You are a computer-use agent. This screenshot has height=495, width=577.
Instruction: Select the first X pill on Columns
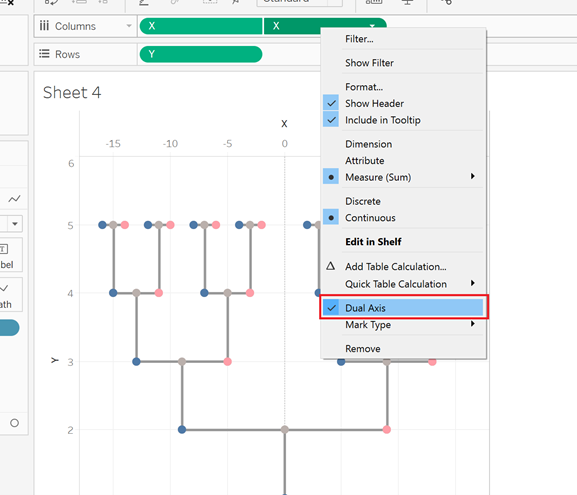coord(201,26)
